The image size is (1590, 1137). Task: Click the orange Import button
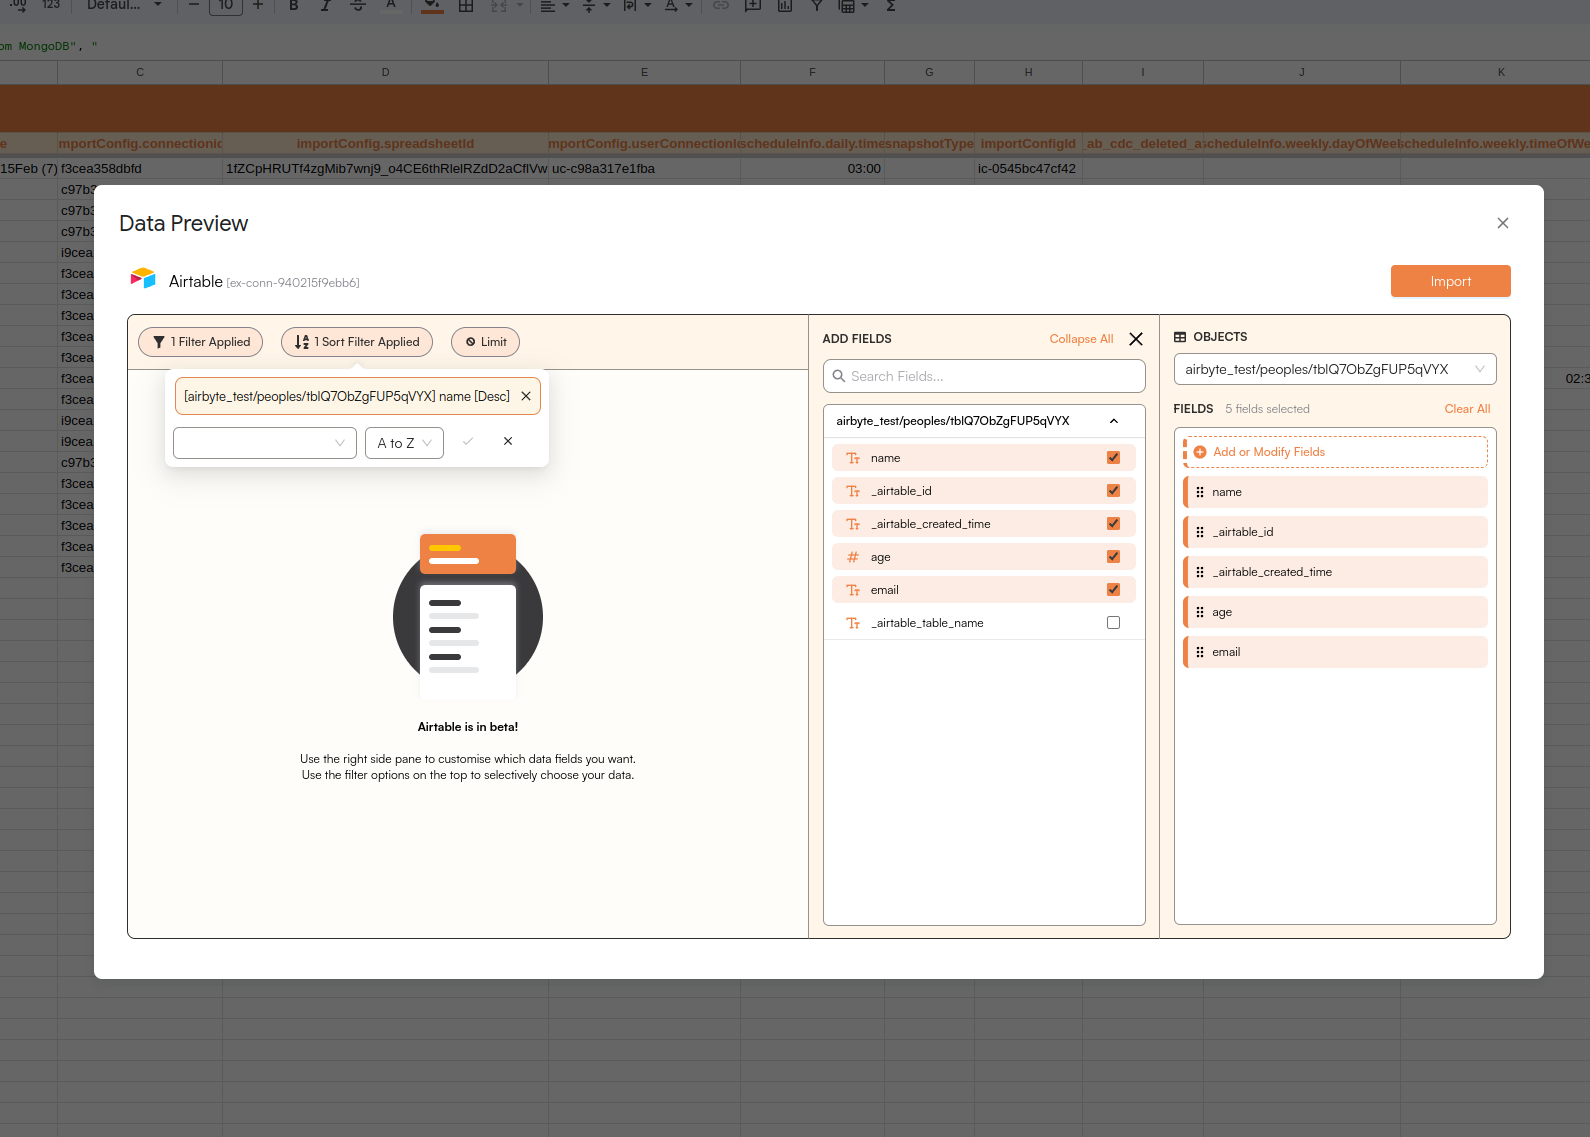[x=1450, y=281]
